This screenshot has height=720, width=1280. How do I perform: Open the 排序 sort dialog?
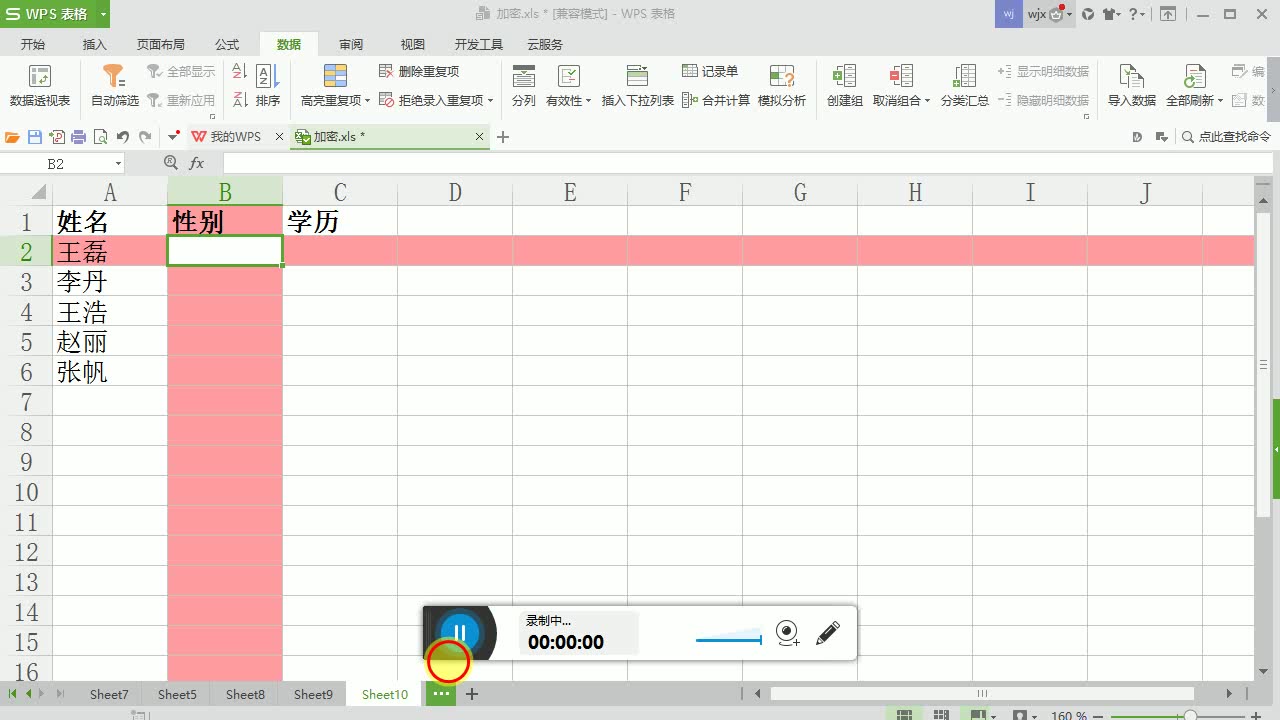coord(267,86)
